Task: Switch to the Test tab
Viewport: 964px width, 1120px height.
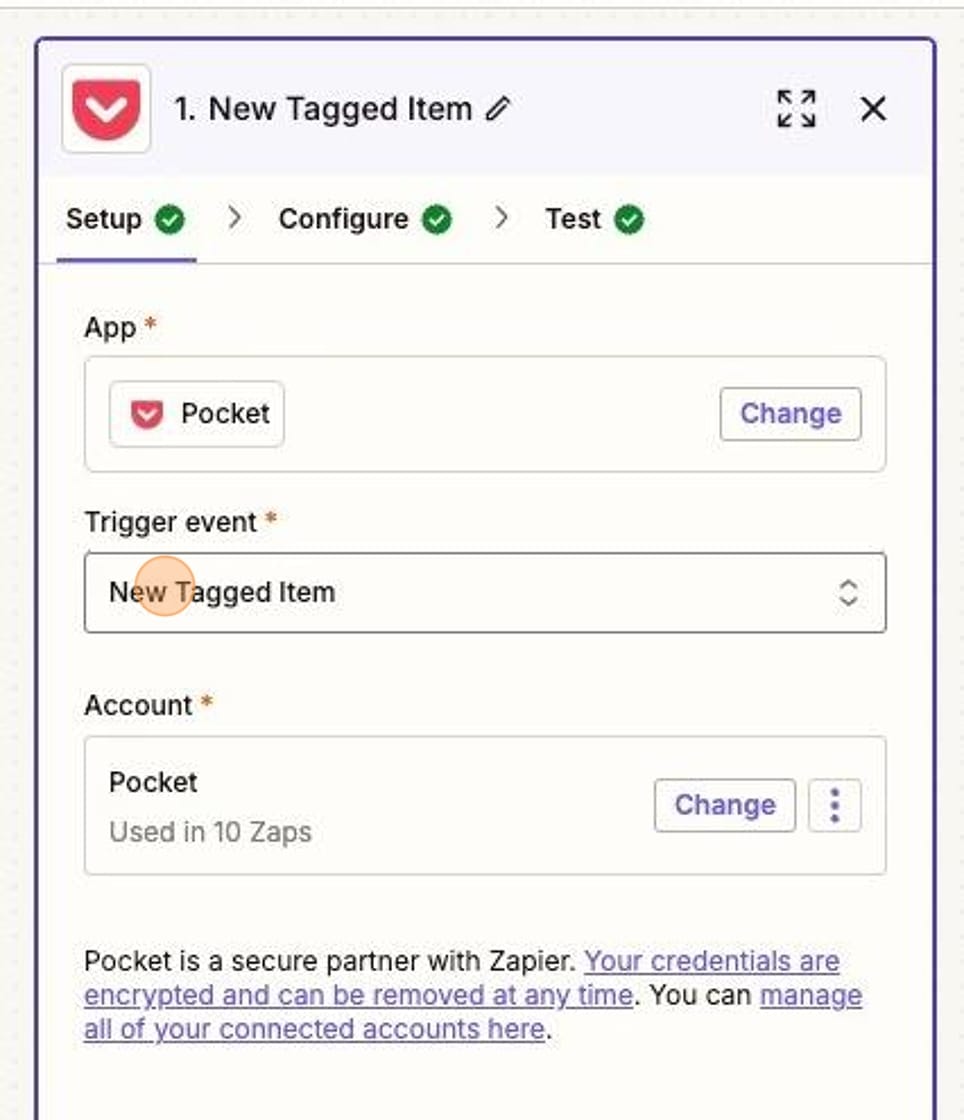Action: tap(574, 218)
